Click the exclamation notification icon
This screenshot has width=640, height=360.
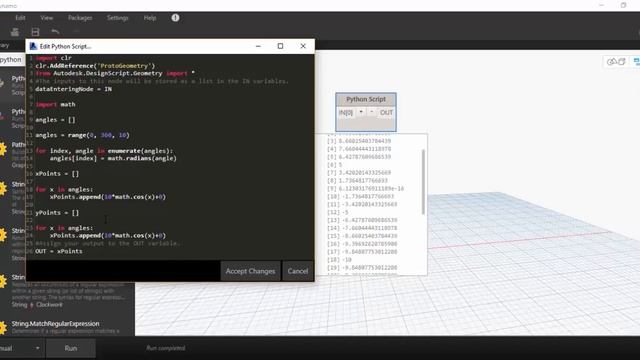(x=176, y=18)
